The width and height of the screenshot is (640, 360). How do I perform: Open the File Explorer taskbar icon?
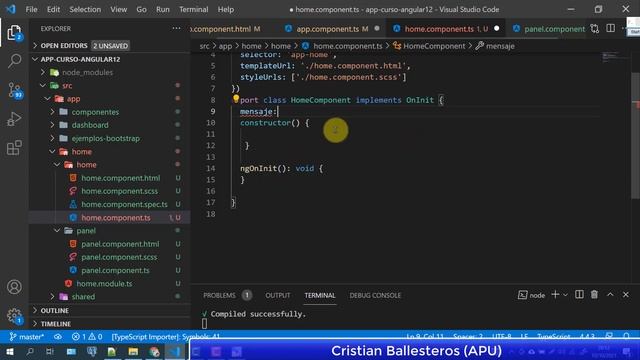133,351
